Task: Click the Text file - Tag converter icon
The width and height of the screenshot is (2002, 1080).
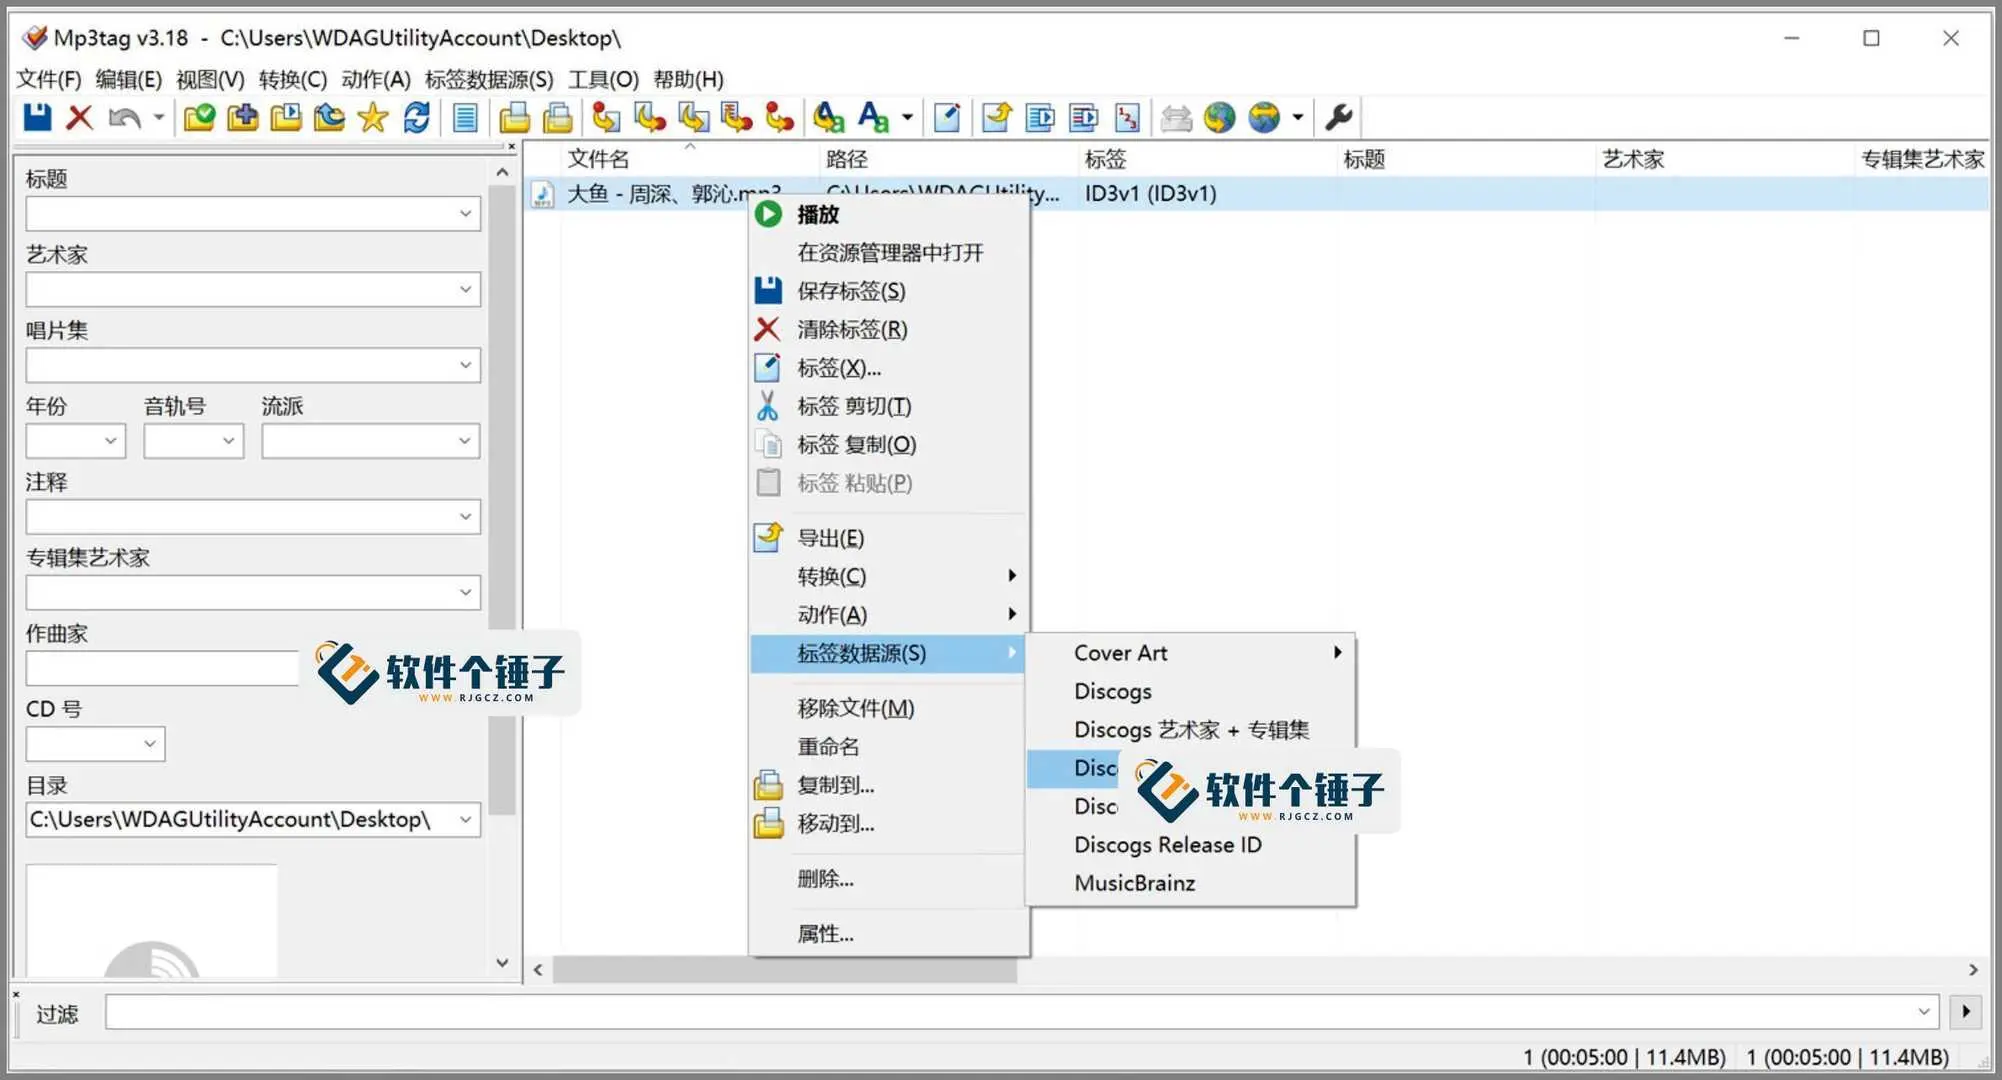Action: [736, 118]
